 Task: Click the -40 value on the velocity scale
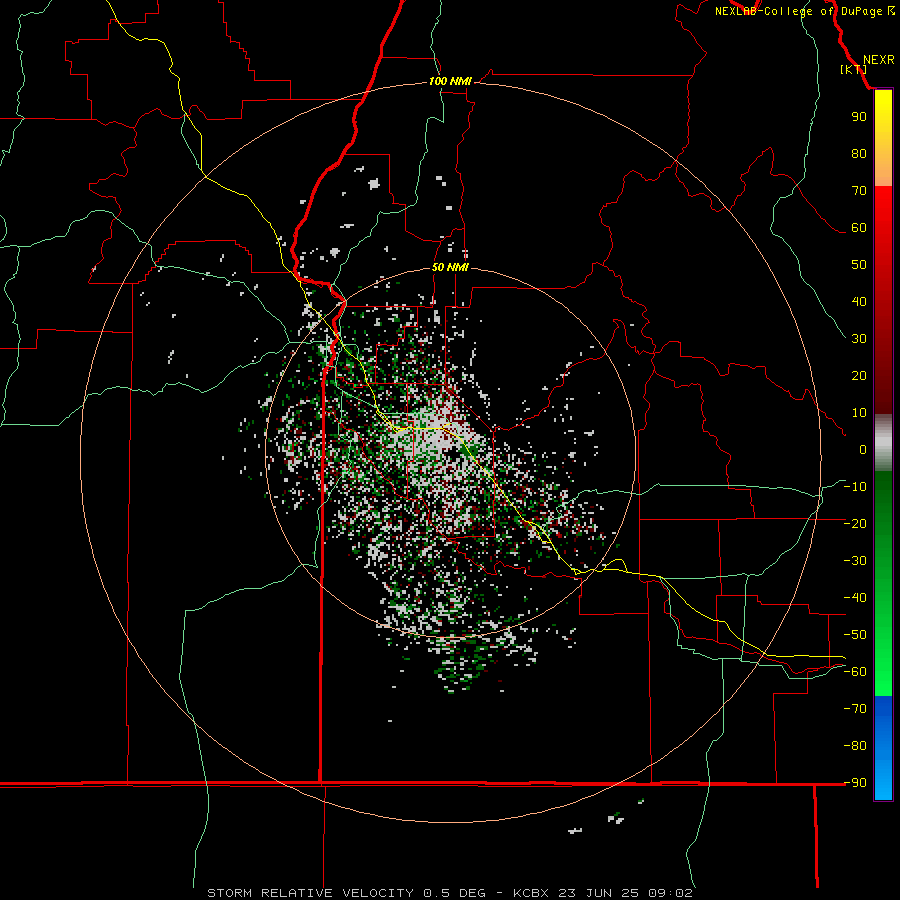[855, 598]
